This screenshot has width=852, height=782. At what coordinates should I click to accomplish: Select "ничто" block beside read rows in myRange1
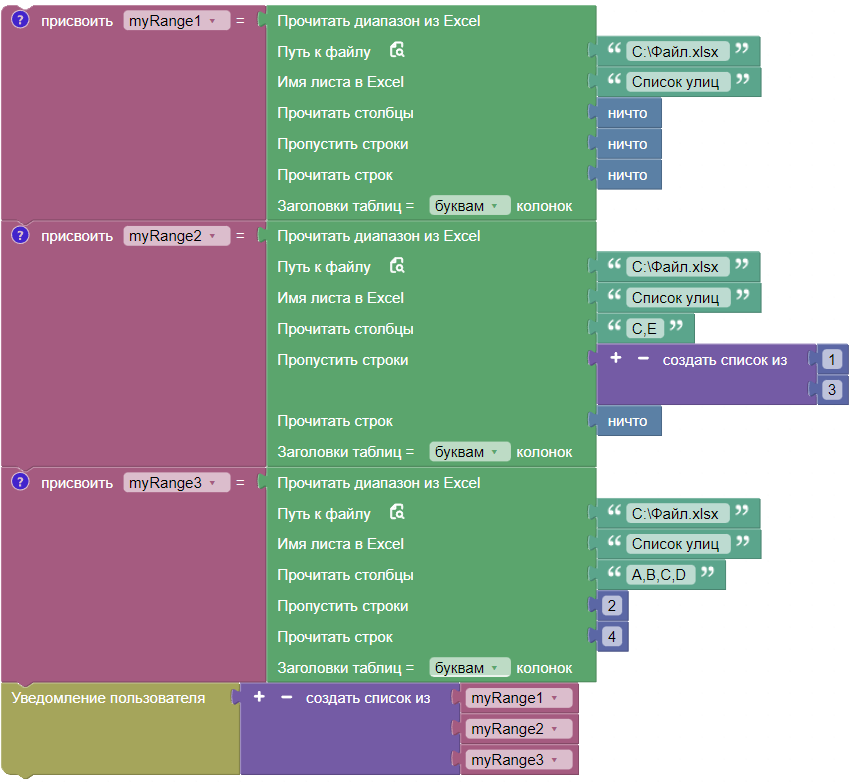629,175
